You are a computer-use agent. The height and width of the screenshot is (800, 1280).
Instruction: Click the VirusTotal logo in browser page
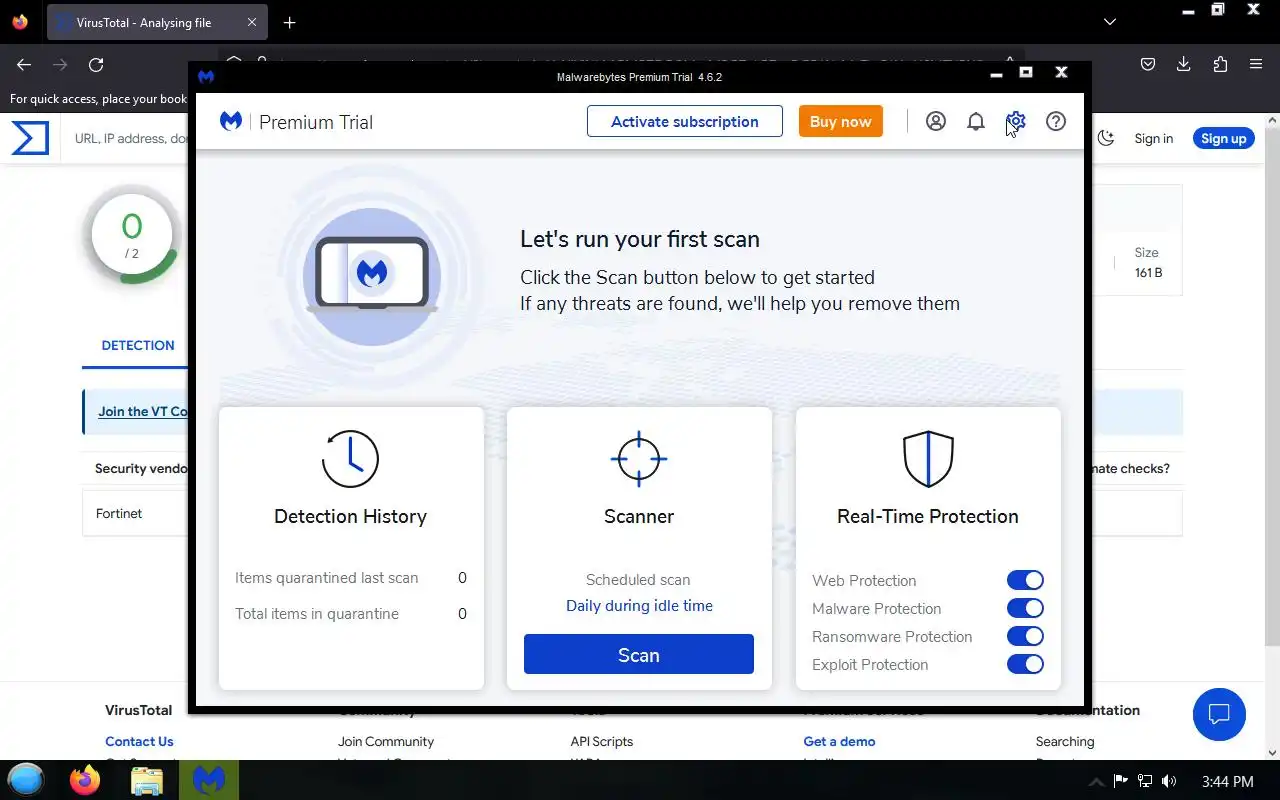click(30, 138)
